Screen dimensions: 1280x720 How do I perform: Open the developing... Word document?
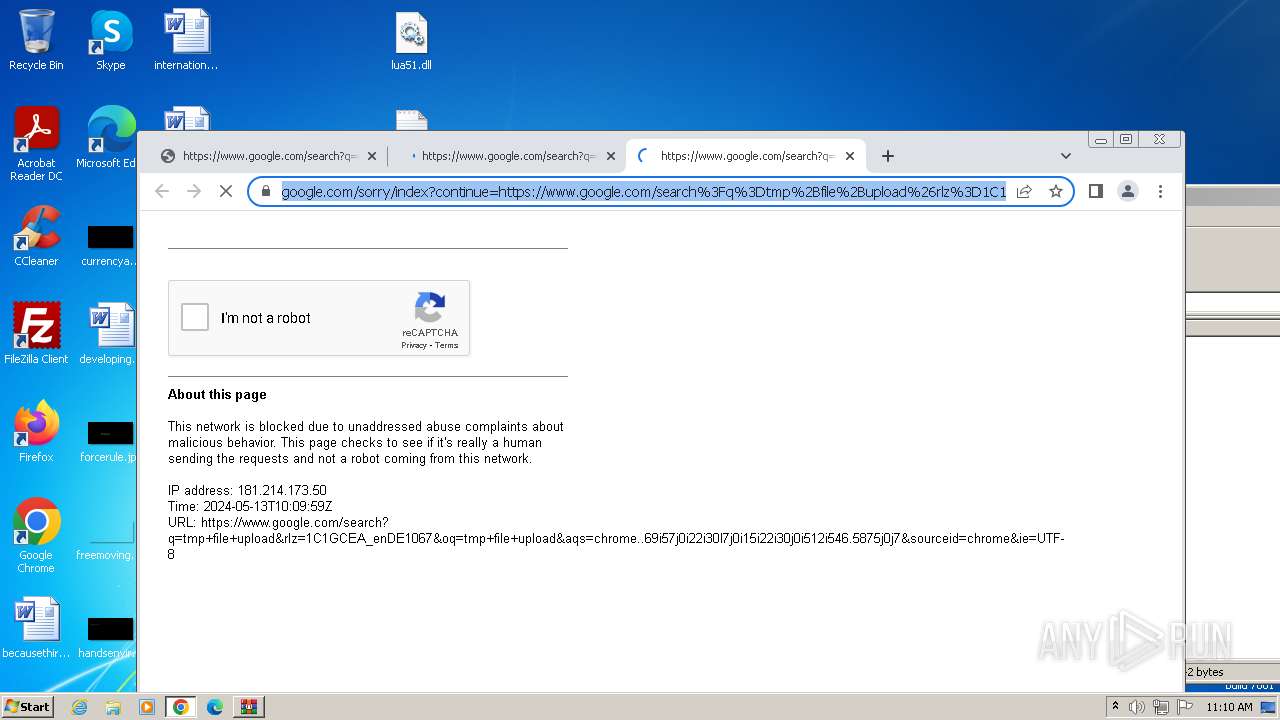pos(110,334)
